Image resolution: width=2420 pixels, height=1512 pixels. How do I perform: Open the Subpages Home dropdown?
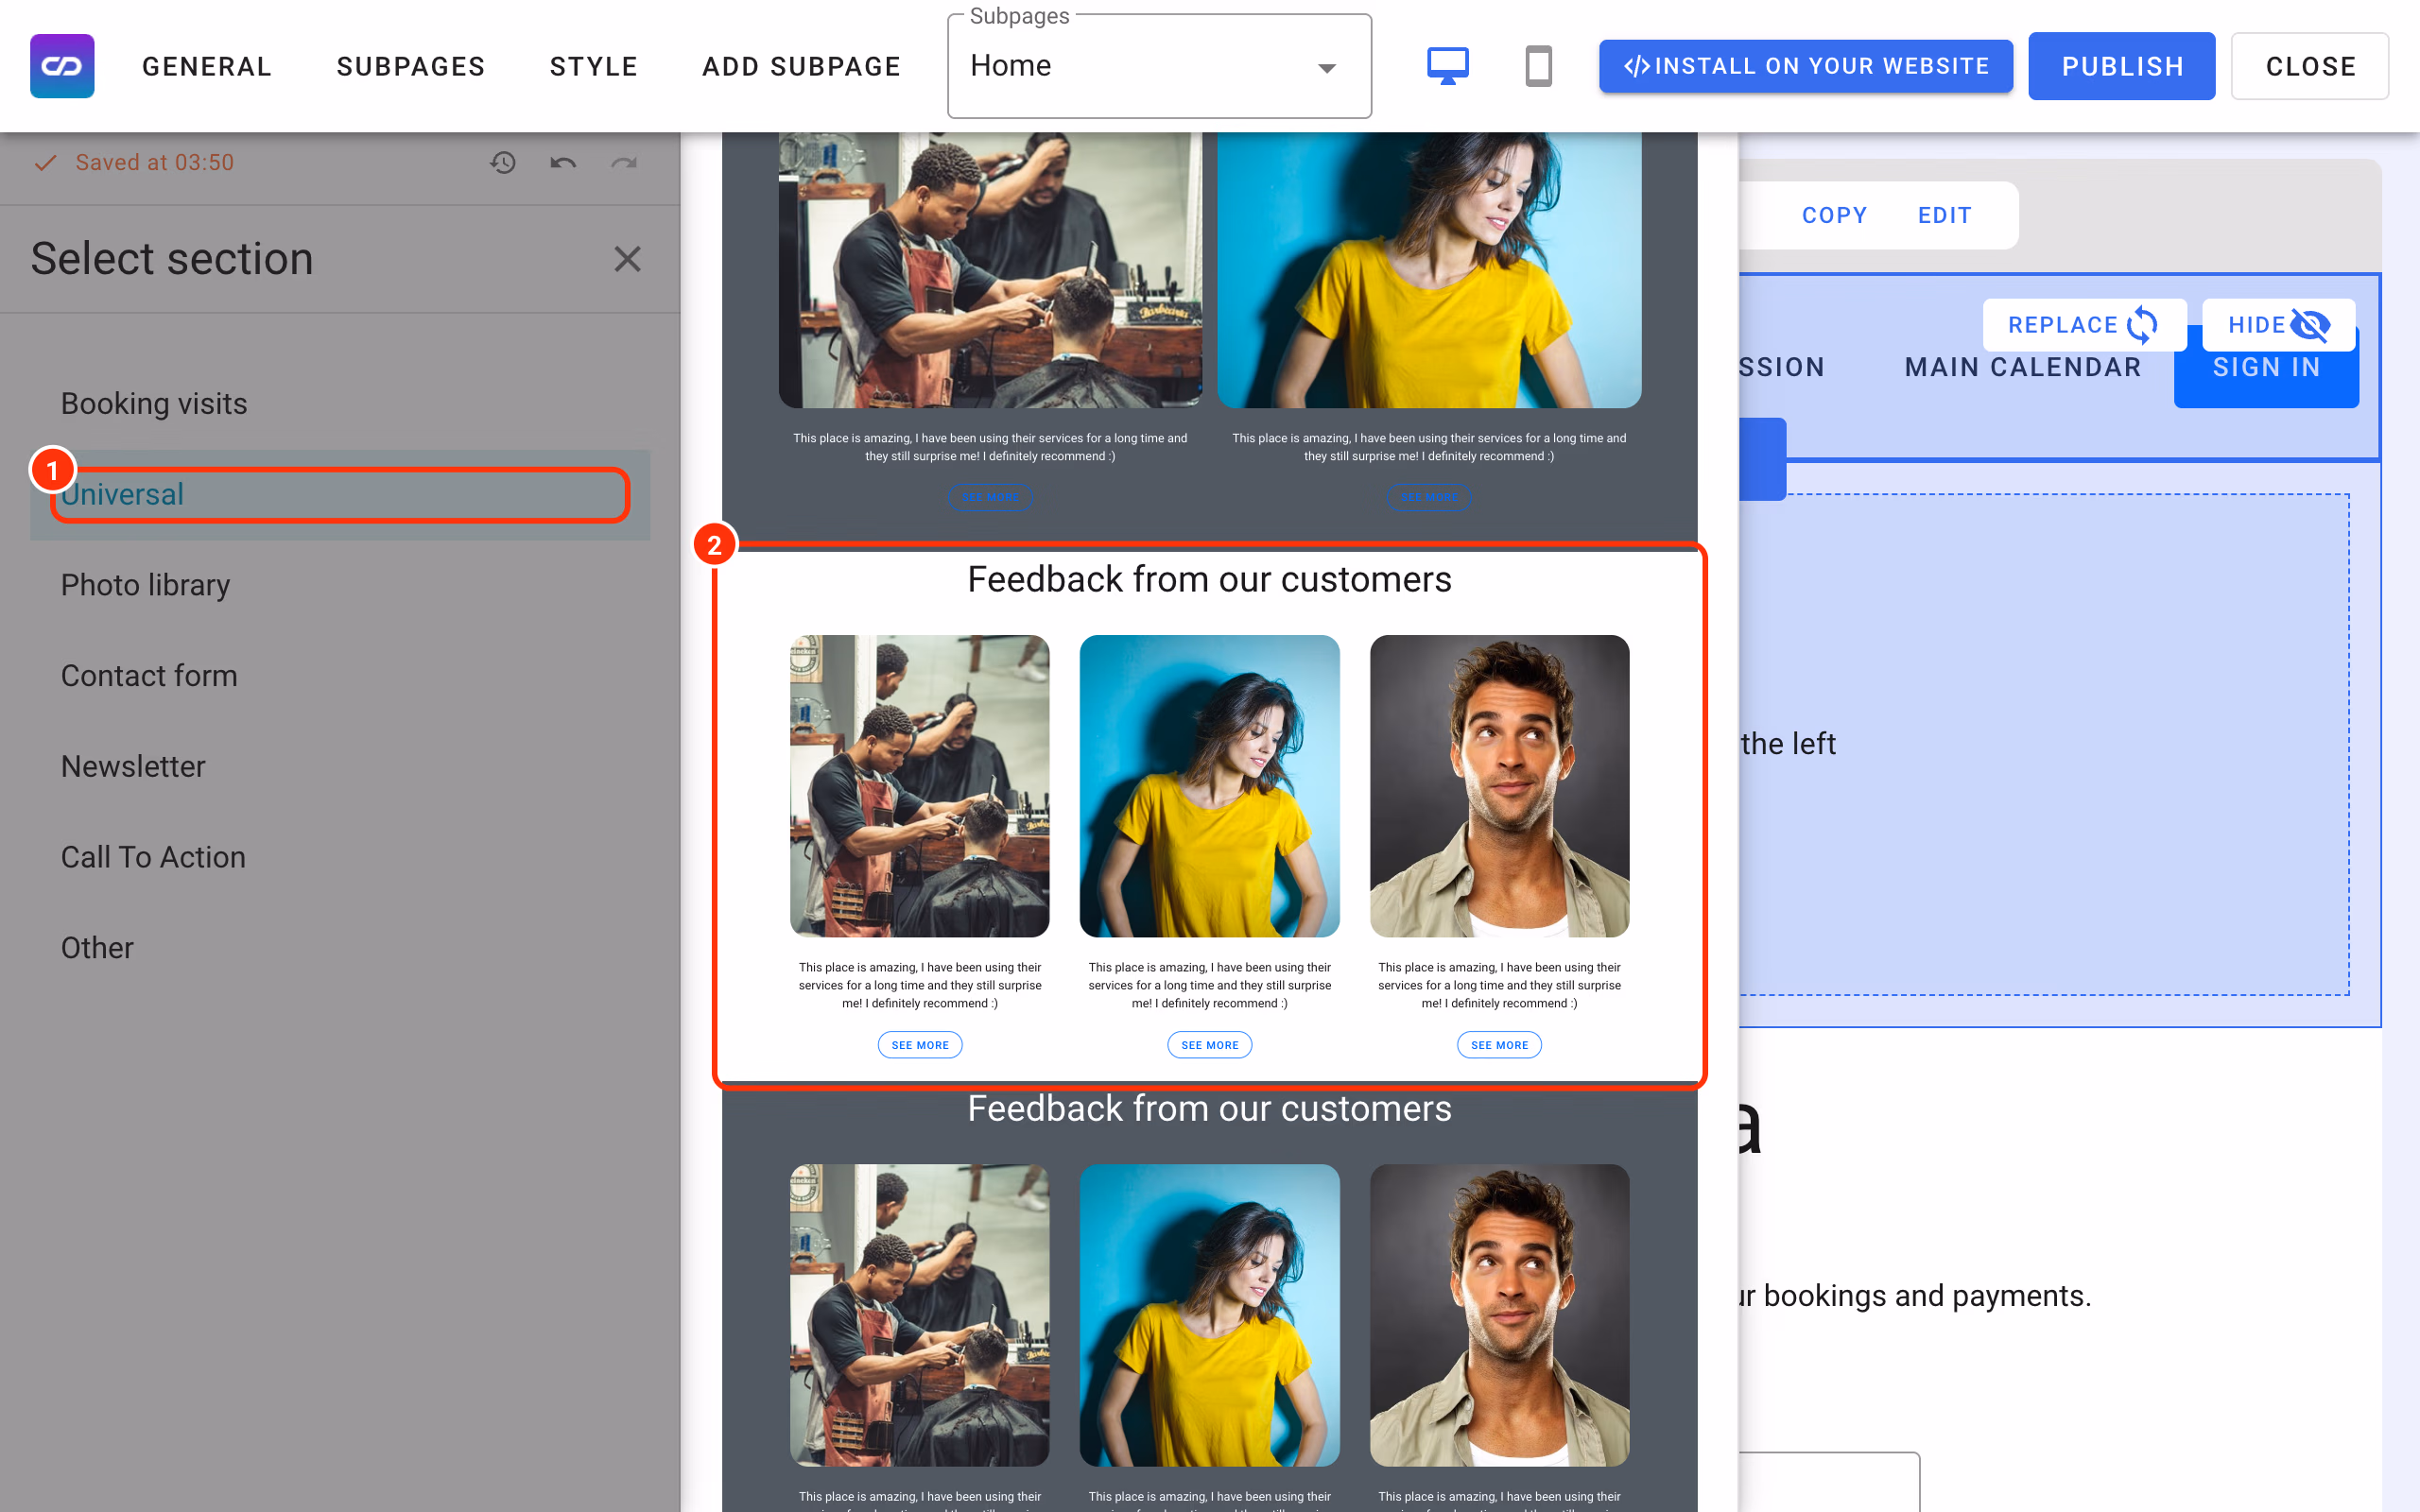1159,66
